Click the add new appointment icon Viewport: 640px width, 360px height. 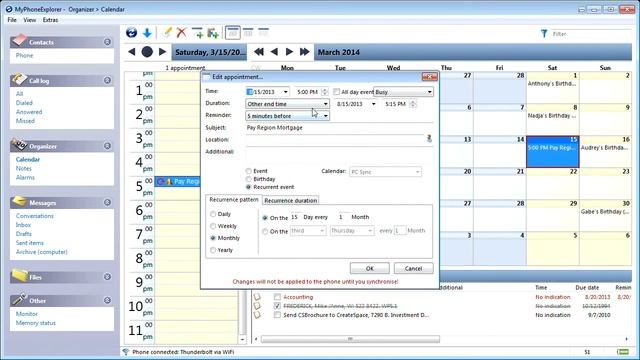pos(198,33)
